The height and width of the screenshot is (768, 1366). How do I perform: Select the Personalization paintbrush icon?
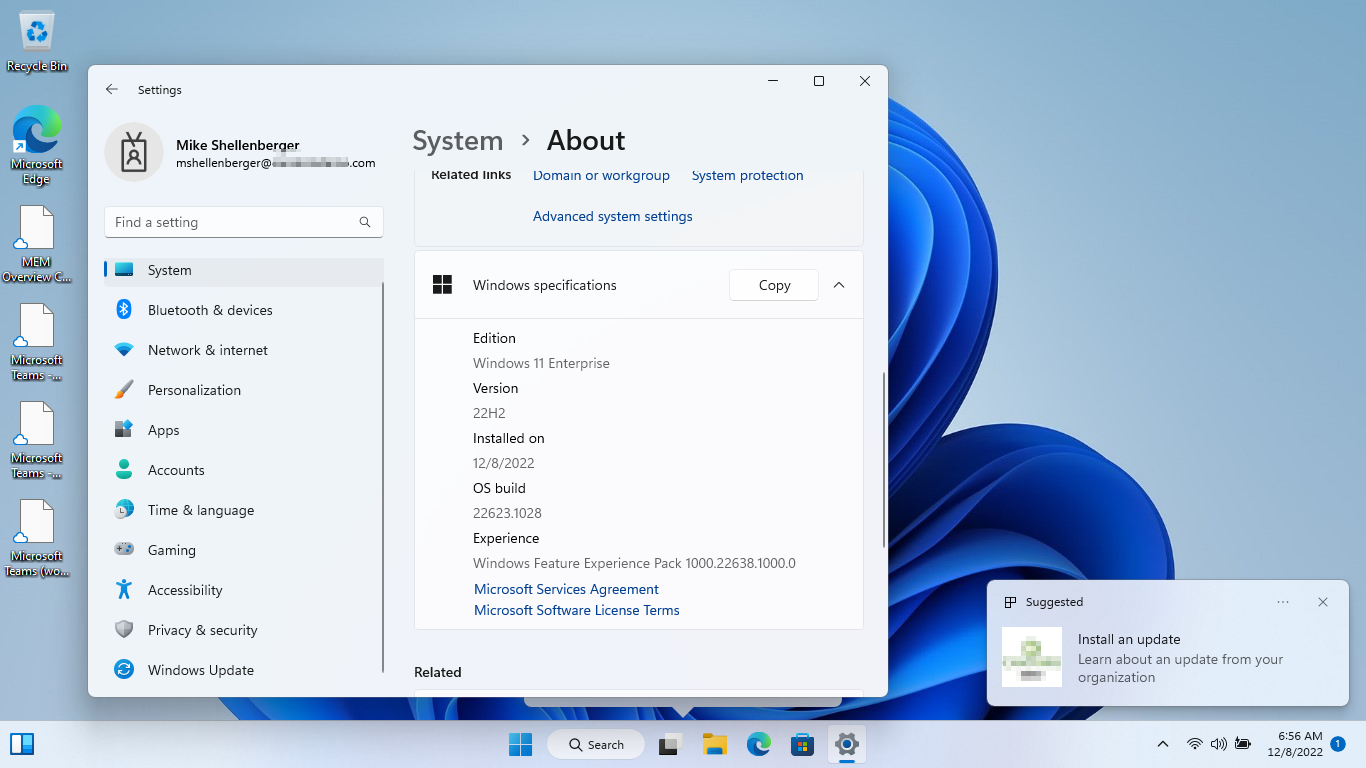pyautogui.click(x=124, y=390)
